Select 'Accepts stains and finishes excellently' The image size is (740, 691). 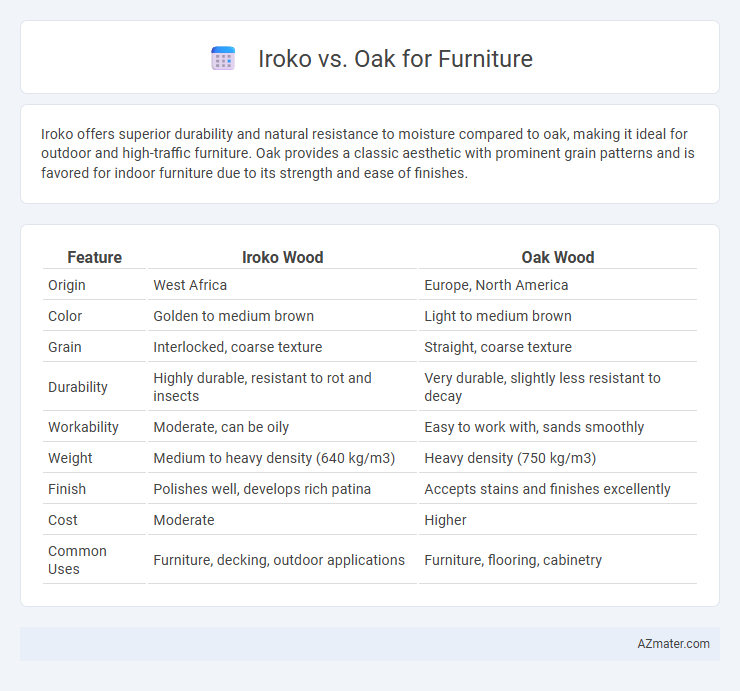tap(547, 489)
